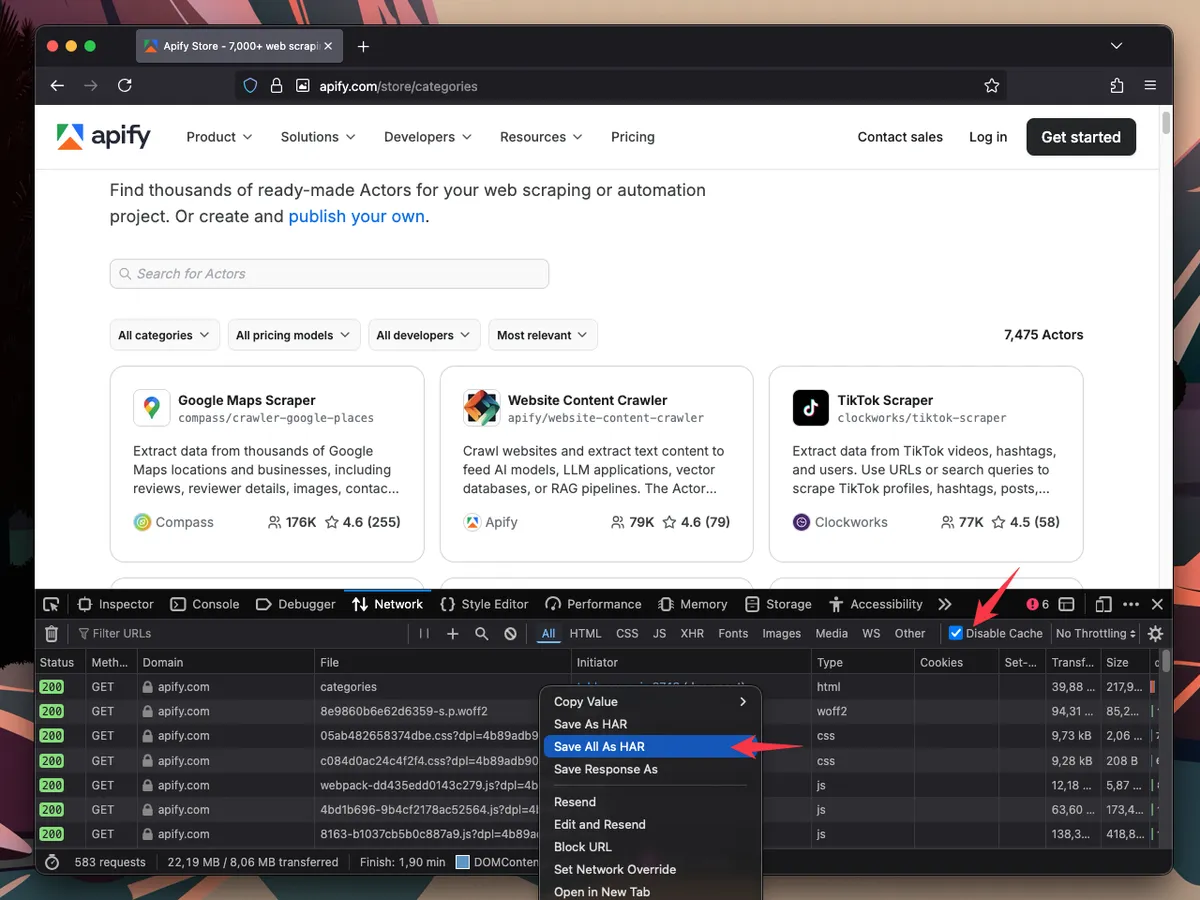
Task: Open network settings gear icon
Action: (x=1156, y=633)
